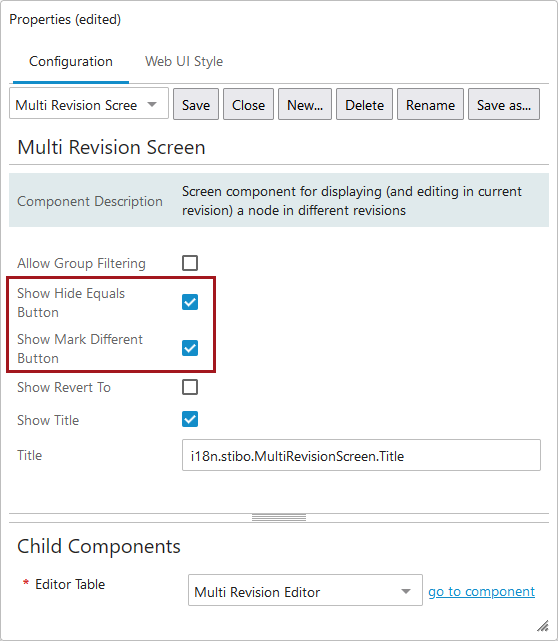The height and width of the screenshot is (641, 558).
Task: Click the Save button
Action: point(196,104)
